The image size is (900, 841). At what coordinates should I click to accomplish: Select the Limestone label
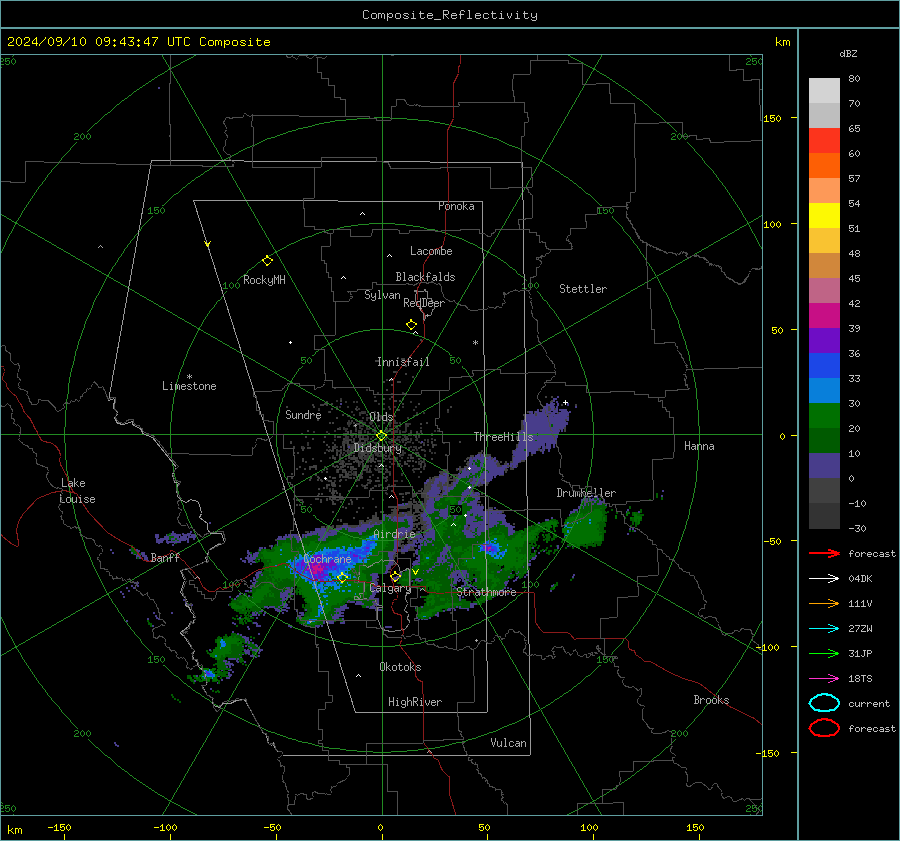click(189, 386)
